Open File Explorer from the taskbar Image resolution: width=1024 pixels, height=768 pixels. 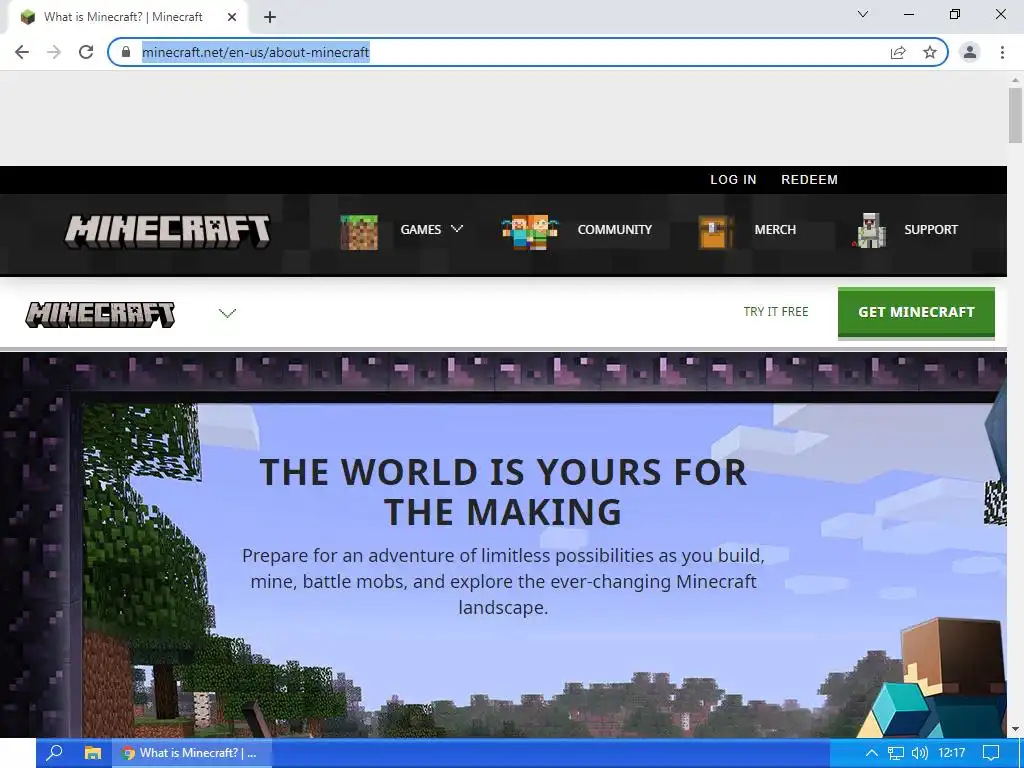93,753
